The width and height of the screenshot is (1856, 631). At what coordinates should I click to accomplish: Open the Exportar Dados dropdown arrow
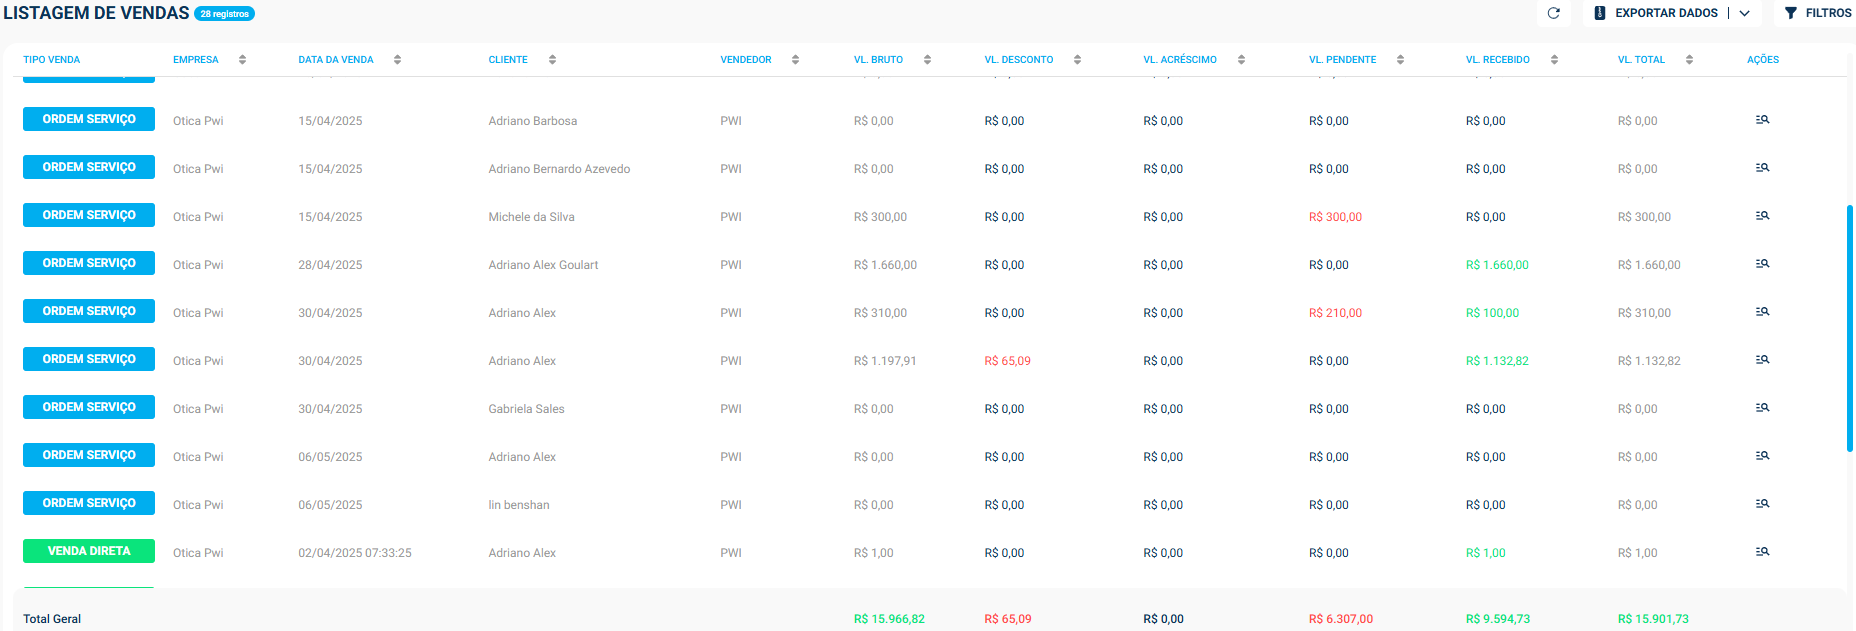pos(1744,13)
